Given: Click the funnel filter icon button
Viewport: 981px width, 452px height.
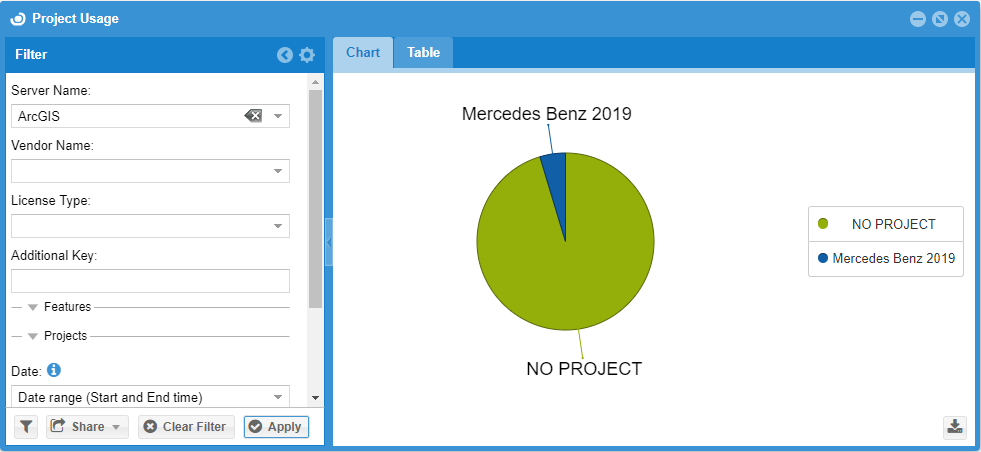Looking at the screenshot, I should point(27,427).
